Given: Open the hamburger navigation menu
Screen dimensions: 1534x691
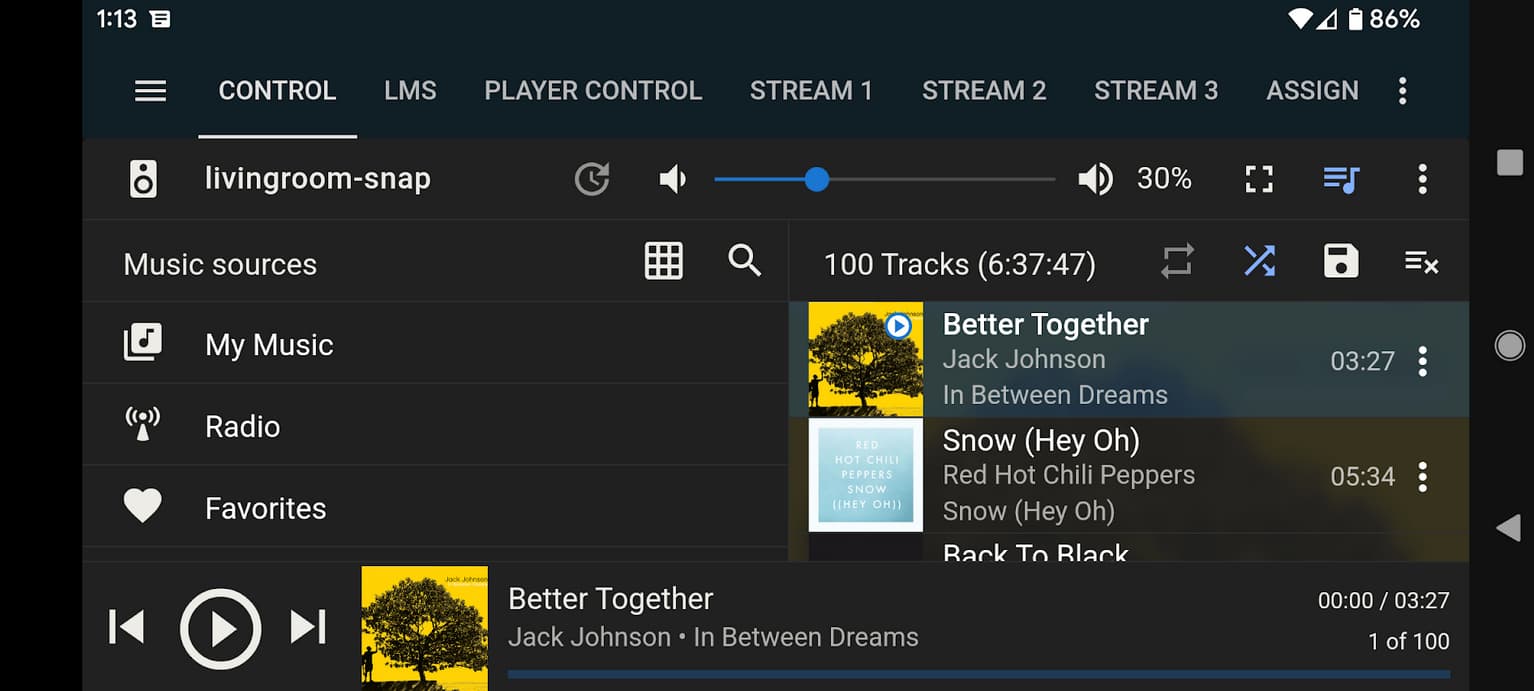Looking at the screenshot, I should (x=150, y=91).
